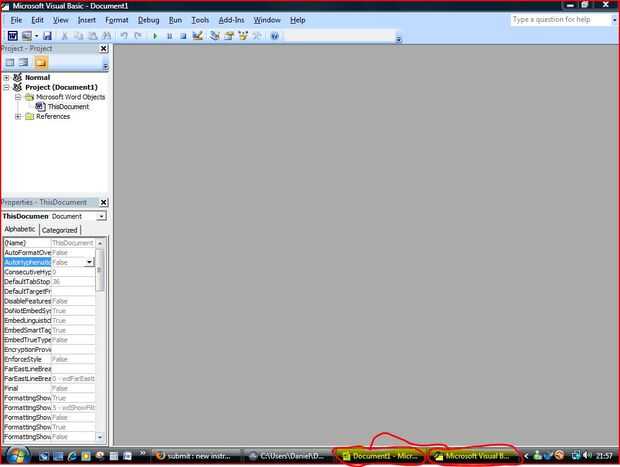Close the Properties - ThisDocument panel
620x467 pixels.
[103, 202]
